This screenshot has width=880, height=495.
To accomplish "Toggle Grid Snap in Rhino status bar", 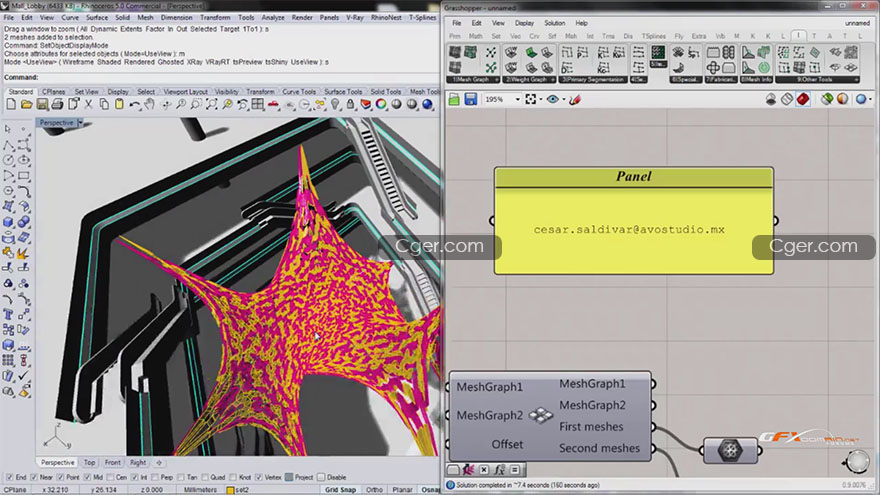I will coord(340,489).
